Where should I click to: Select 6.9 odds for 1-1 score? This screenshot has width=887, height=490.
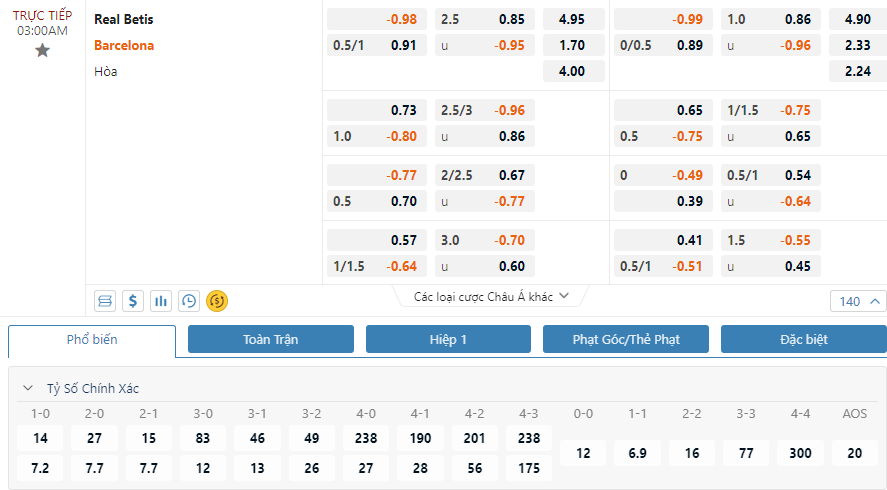[638, 453]
